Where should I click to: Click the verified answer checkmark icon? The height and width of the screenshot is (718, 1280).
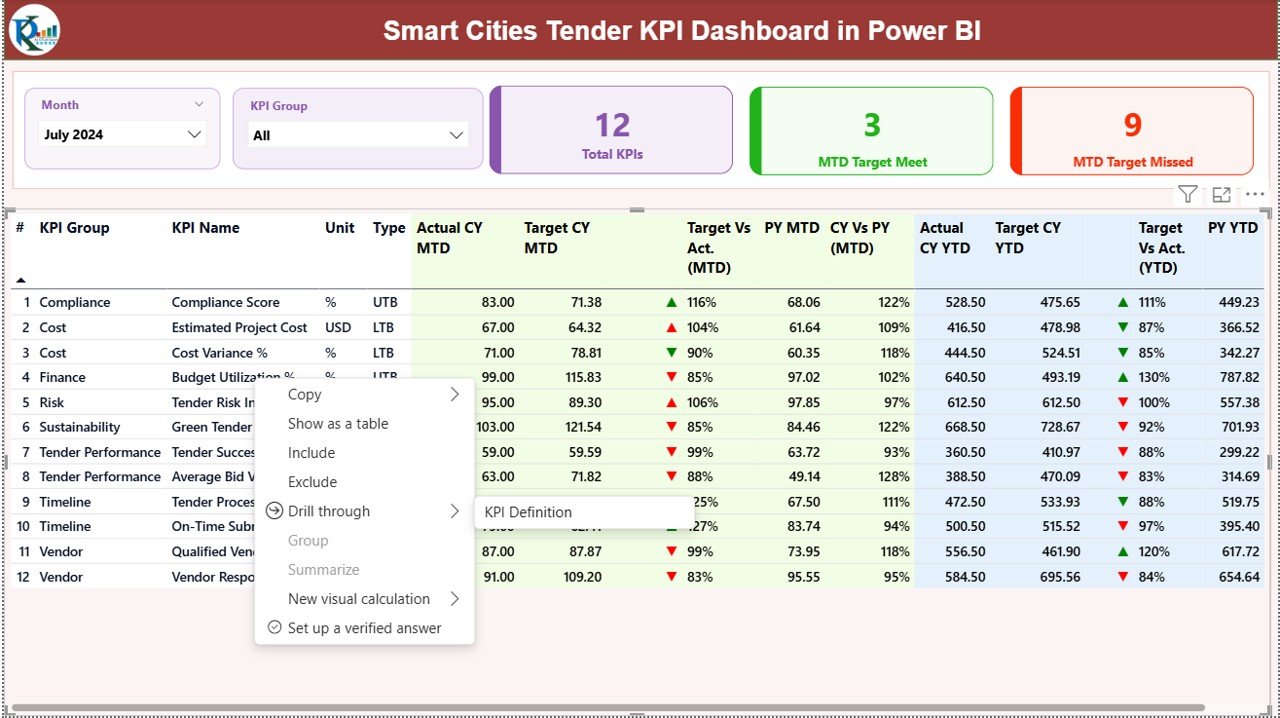274,628
